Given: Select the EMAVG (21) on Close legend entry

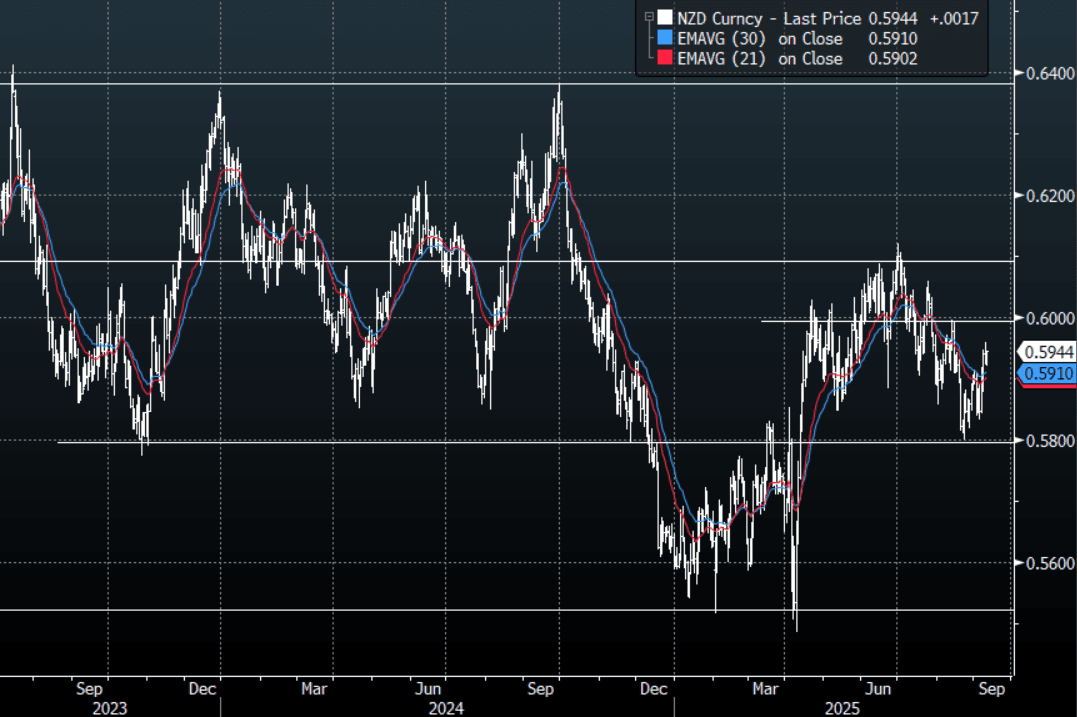Looking at the screenshot, I should point(760,59).
